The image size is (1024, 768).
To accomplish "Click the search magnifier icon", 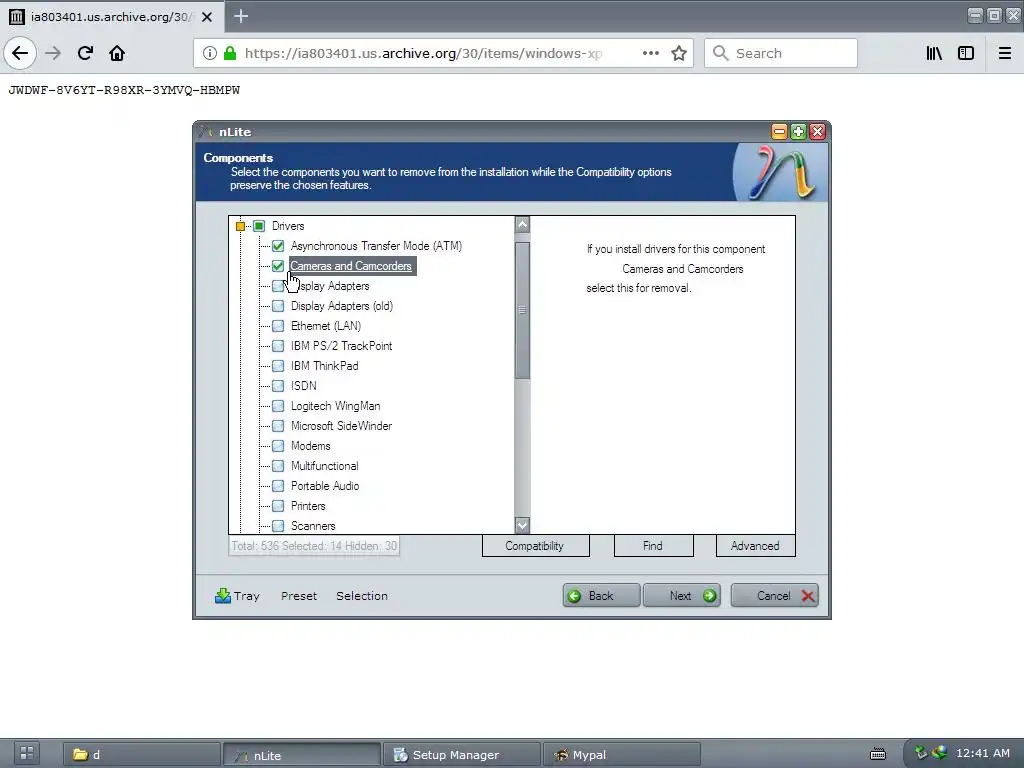I will (x=720, y=53).
